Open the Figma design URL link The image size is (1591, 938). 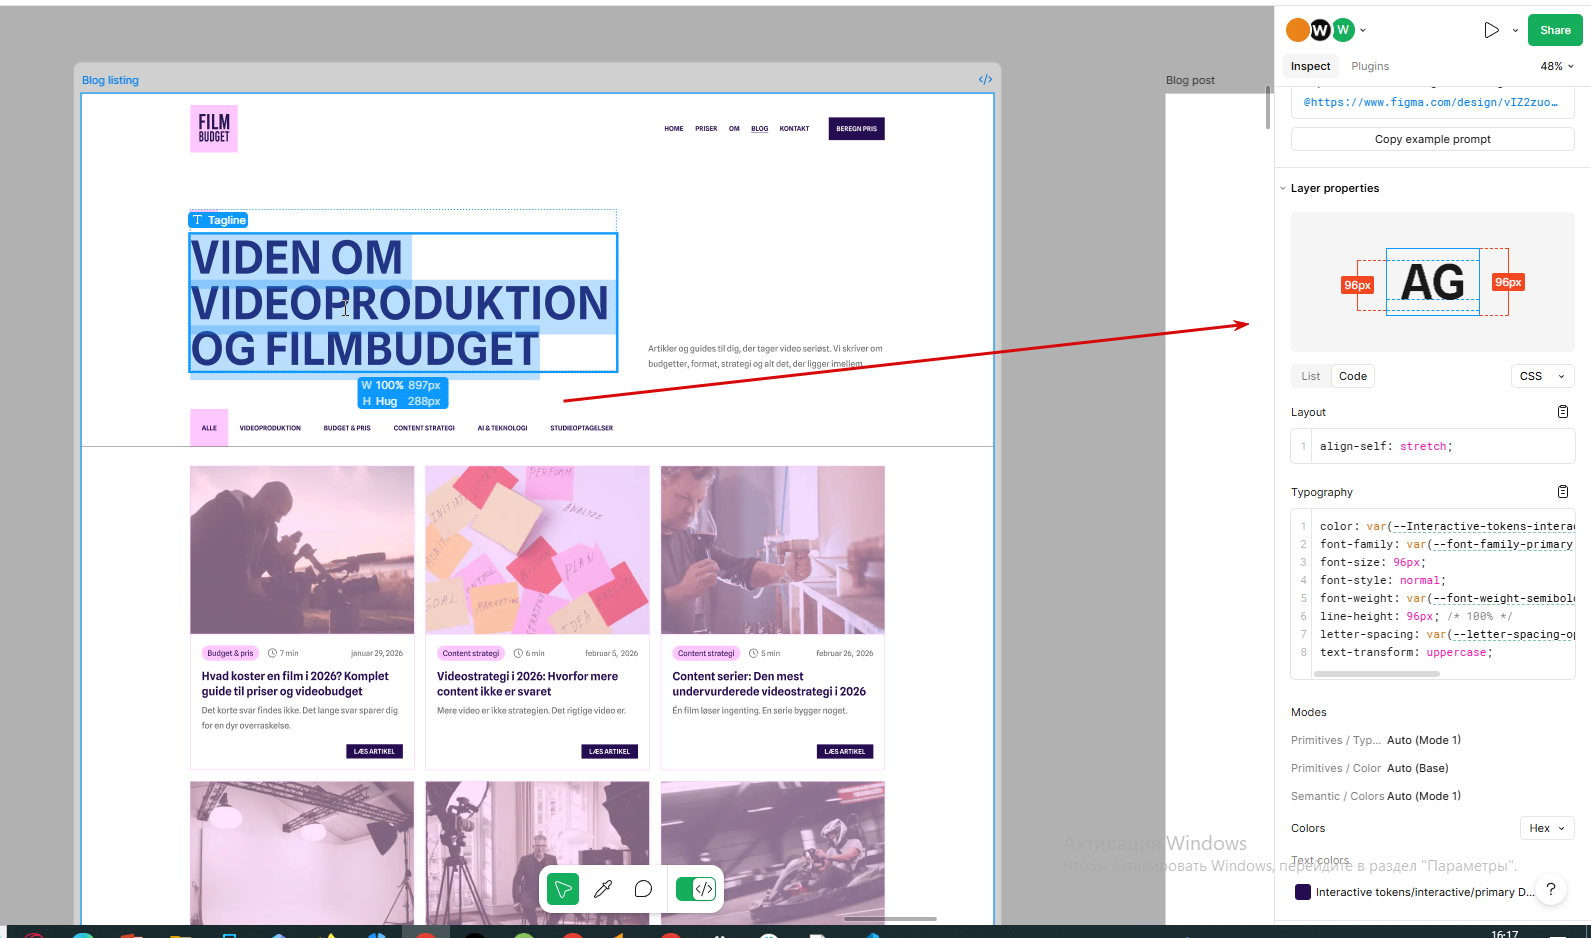pos(1430,102)
